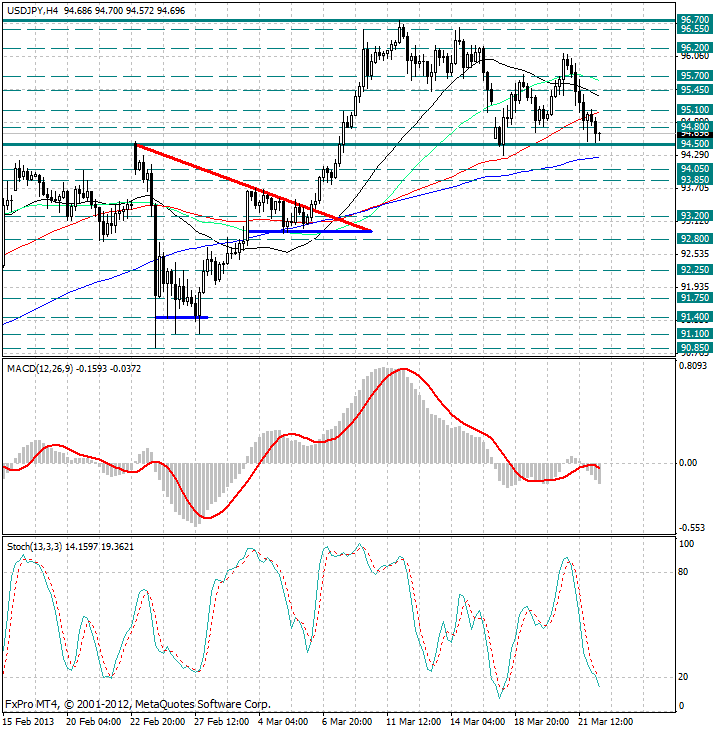Click the 92.800 price level label
Viewport: 713px width, 729px height.
[694, 239]
